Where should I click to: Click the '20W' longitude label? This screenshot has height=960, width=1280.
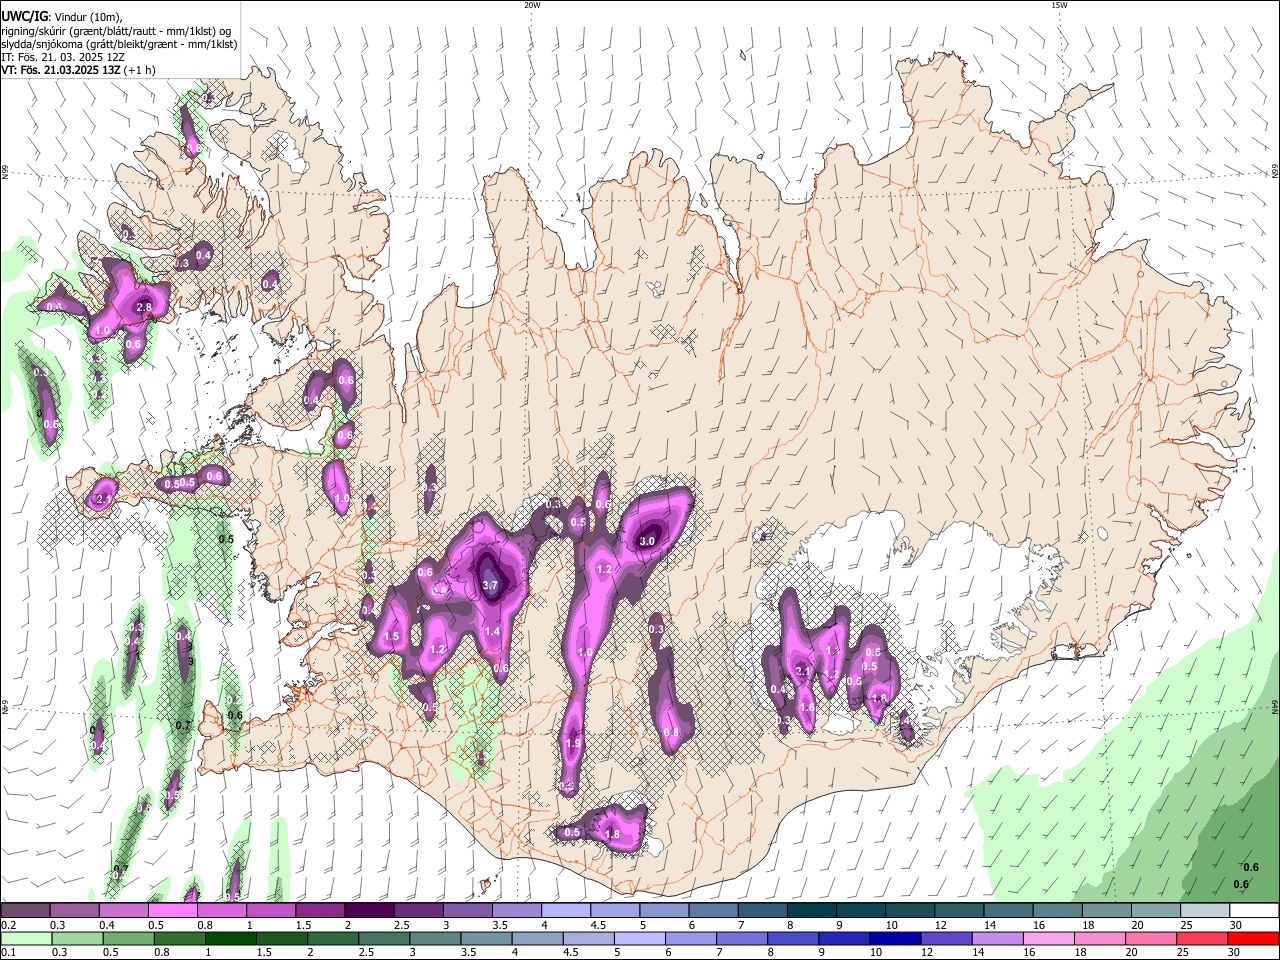[532, 5]
